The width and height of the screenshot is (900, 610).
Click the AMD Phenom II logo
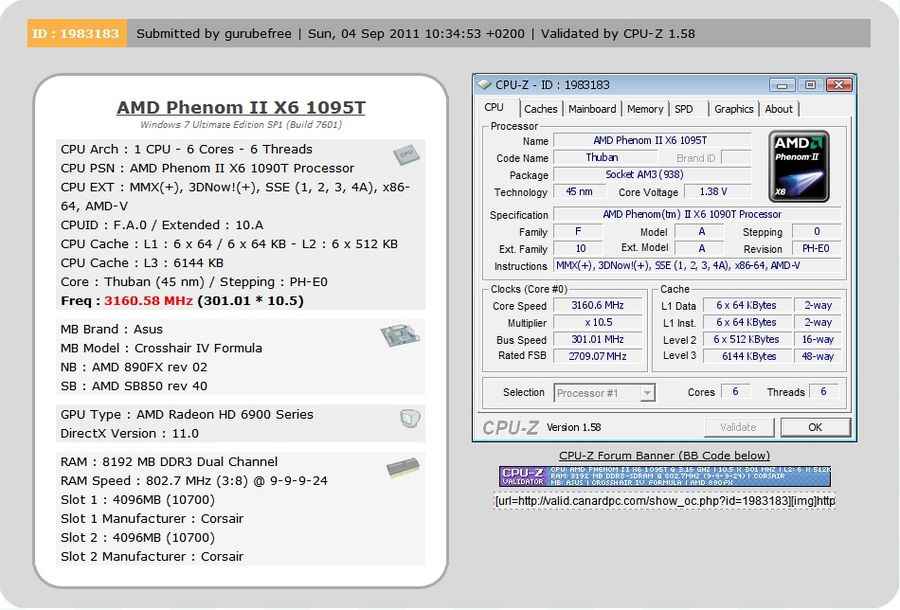[x=800, y=166]
